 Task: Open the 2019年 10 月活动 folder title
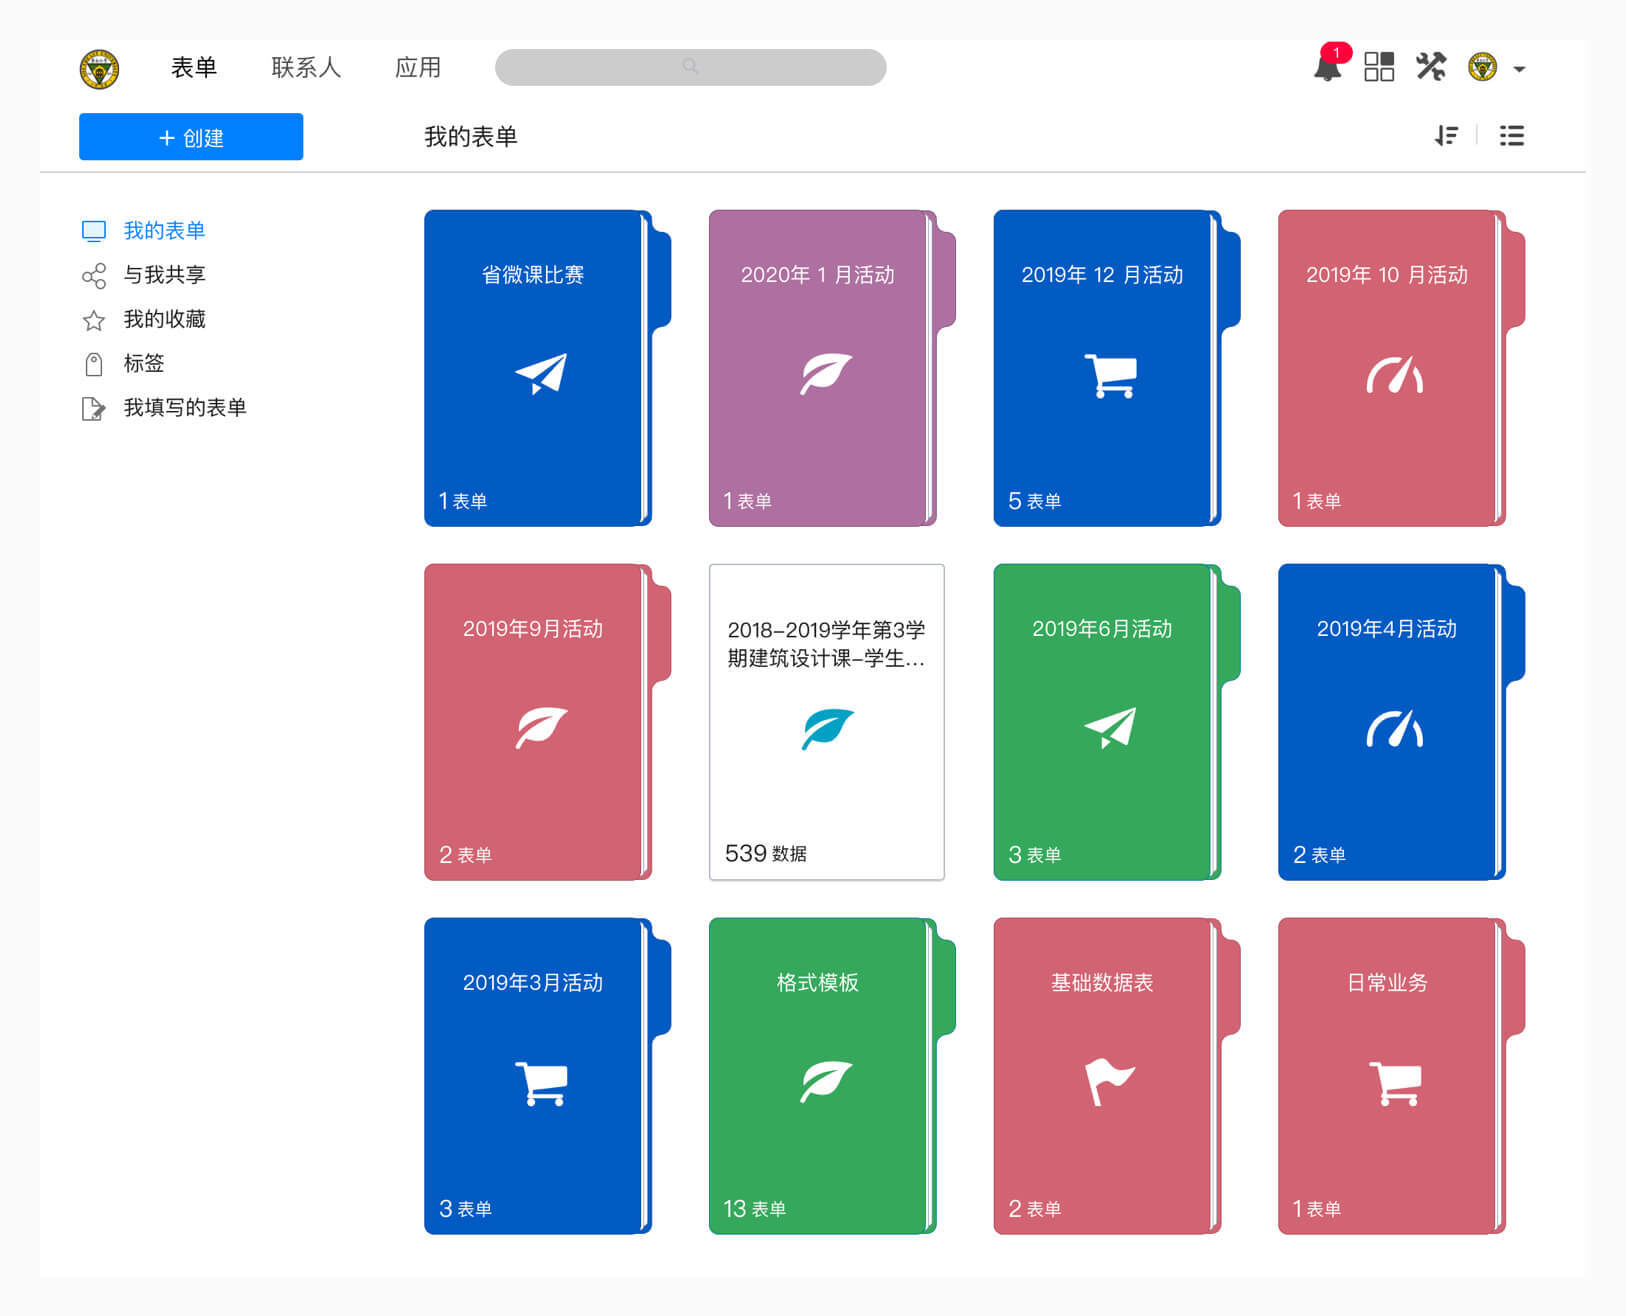(1387, 275)
